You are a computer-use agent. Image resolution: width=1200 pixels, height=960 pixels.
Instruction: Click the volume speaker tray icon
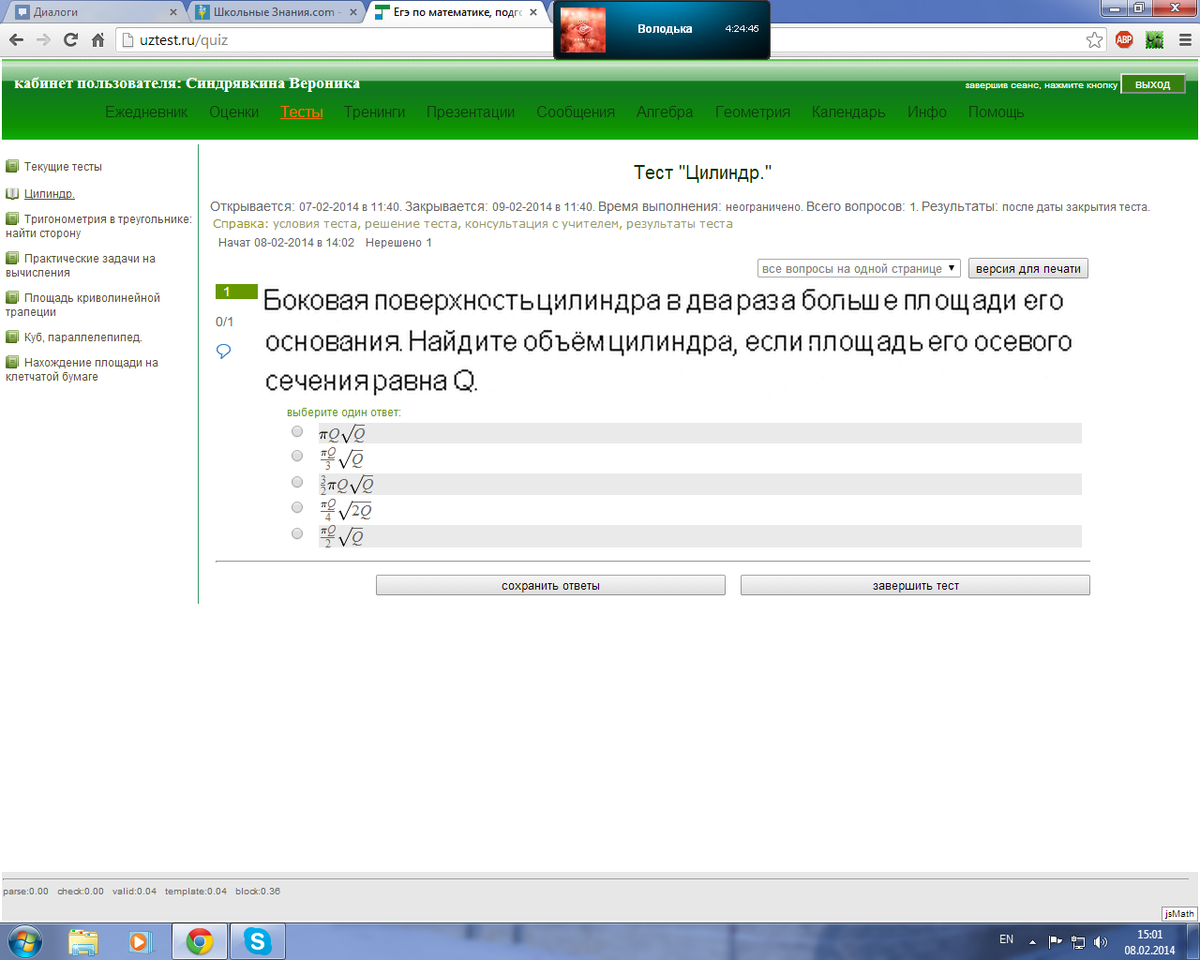[x=1101, y=941]
